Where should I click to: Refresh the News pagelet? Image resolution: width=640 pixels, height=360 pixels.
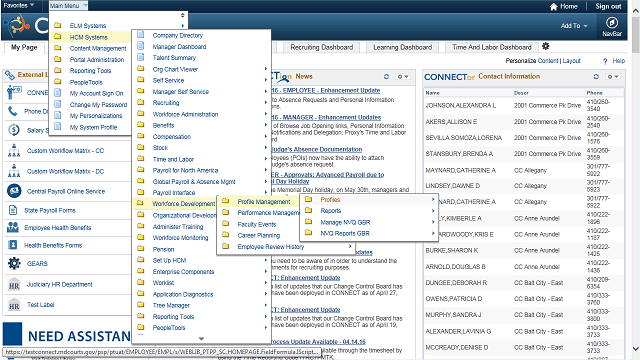(386, 76)
